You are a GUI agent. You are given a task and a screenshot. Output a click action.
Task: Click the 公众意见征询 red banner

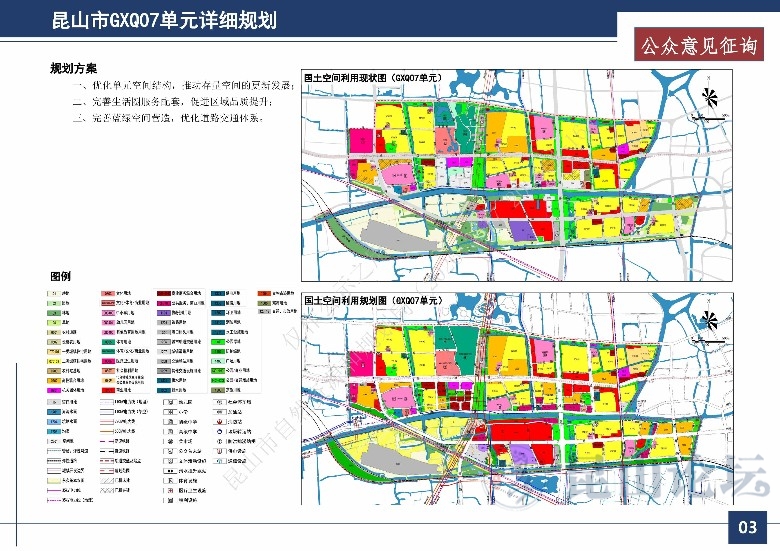pyautogui.click(x=697, y=45)
